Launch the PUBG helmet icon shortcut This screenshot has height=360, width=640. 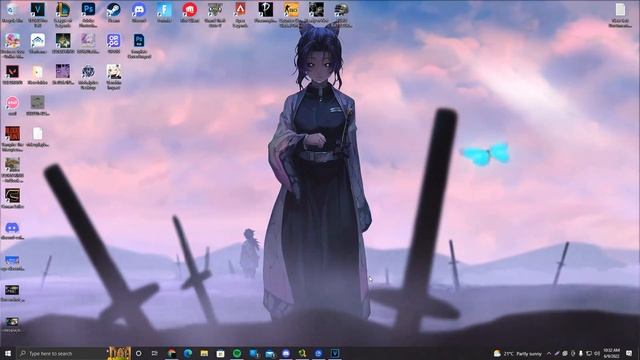(341, 15)
